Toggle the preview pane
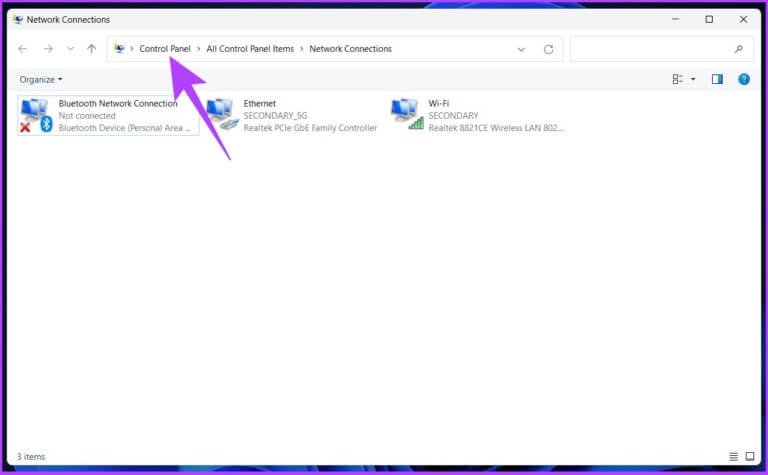The height and width of the screenshot is (475, 768). coord(717,79)
